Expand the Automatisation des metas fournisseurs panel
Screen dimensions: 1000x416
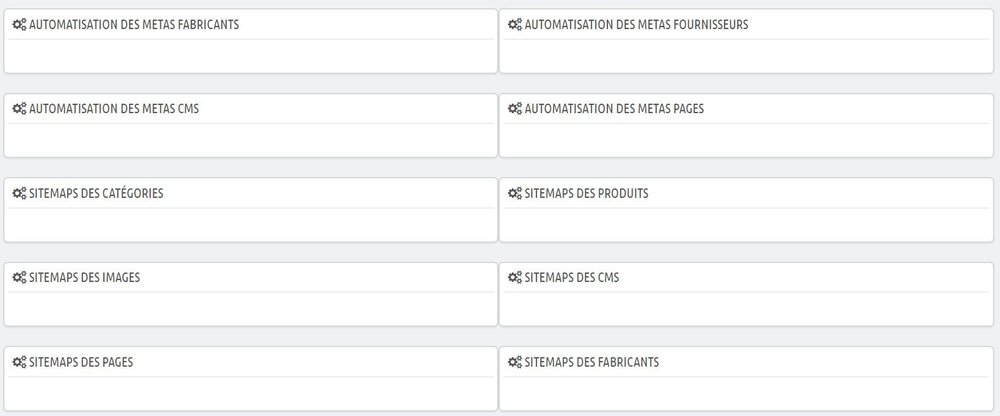pyautogui.click(x=636, y=25)
